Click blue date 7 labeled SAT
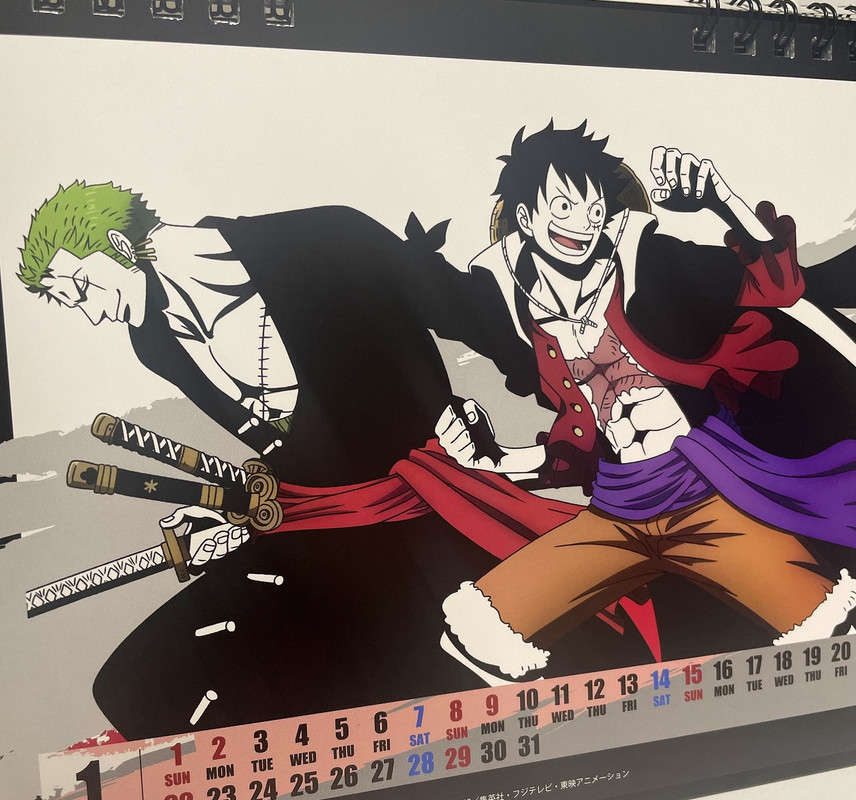Screen dimensions: 856x800 pos(418,717)
